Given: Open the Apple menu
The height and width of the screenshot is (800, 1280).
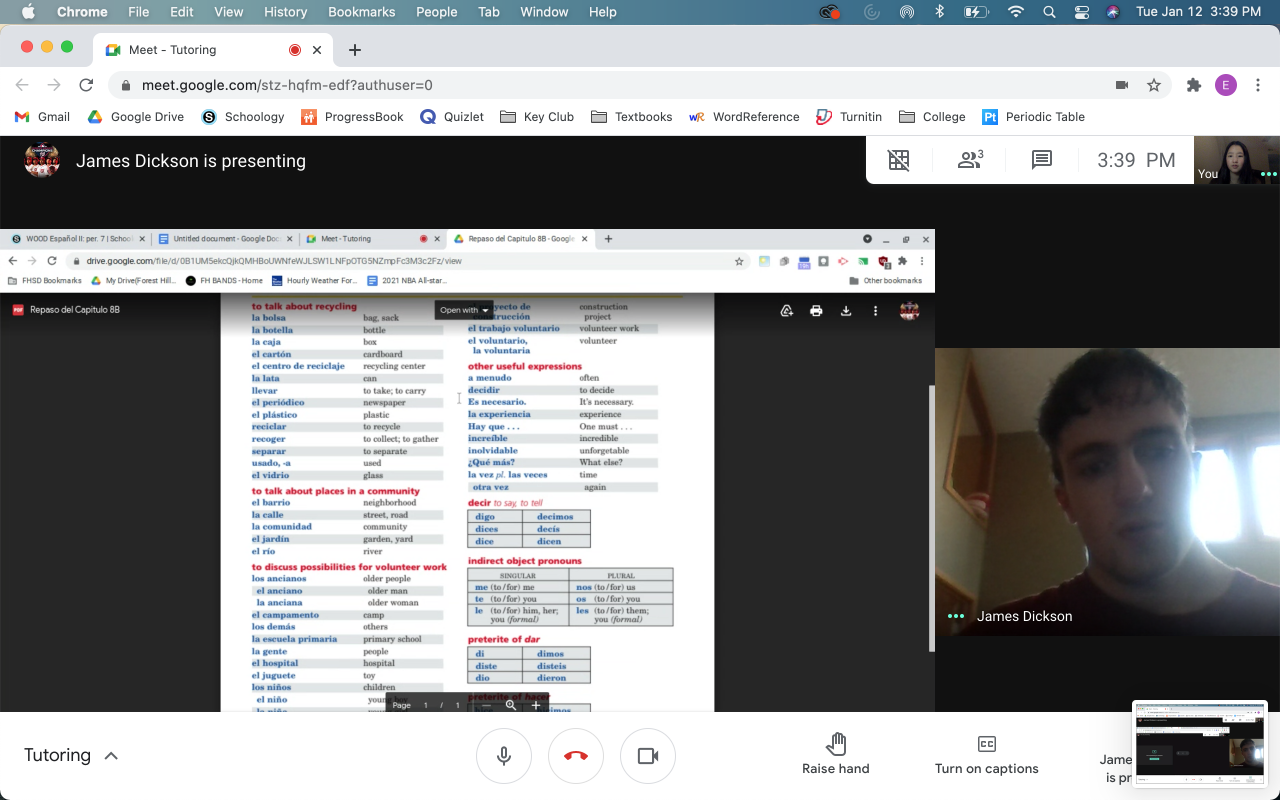Looking at the screenshot, I should click(28, 12).
